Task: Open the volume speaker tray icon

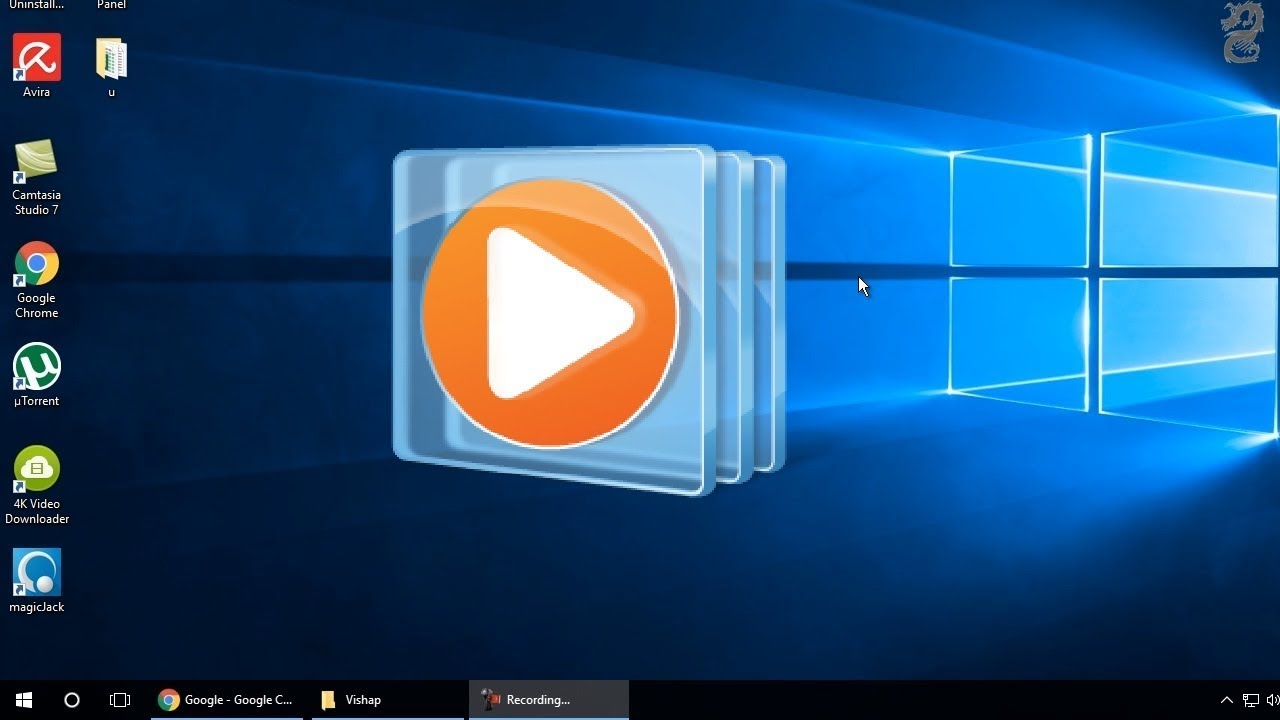Action: (1273, 700)
